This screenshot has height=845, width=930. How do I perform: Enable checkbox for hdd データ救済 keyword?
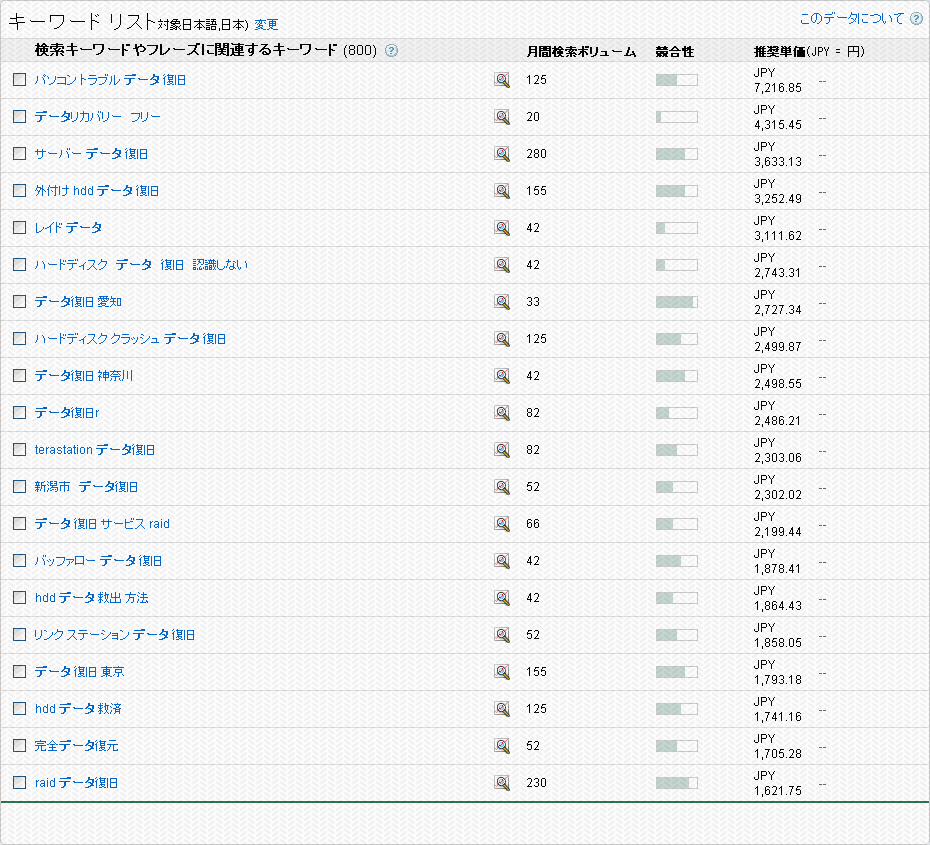coord(19,709)
